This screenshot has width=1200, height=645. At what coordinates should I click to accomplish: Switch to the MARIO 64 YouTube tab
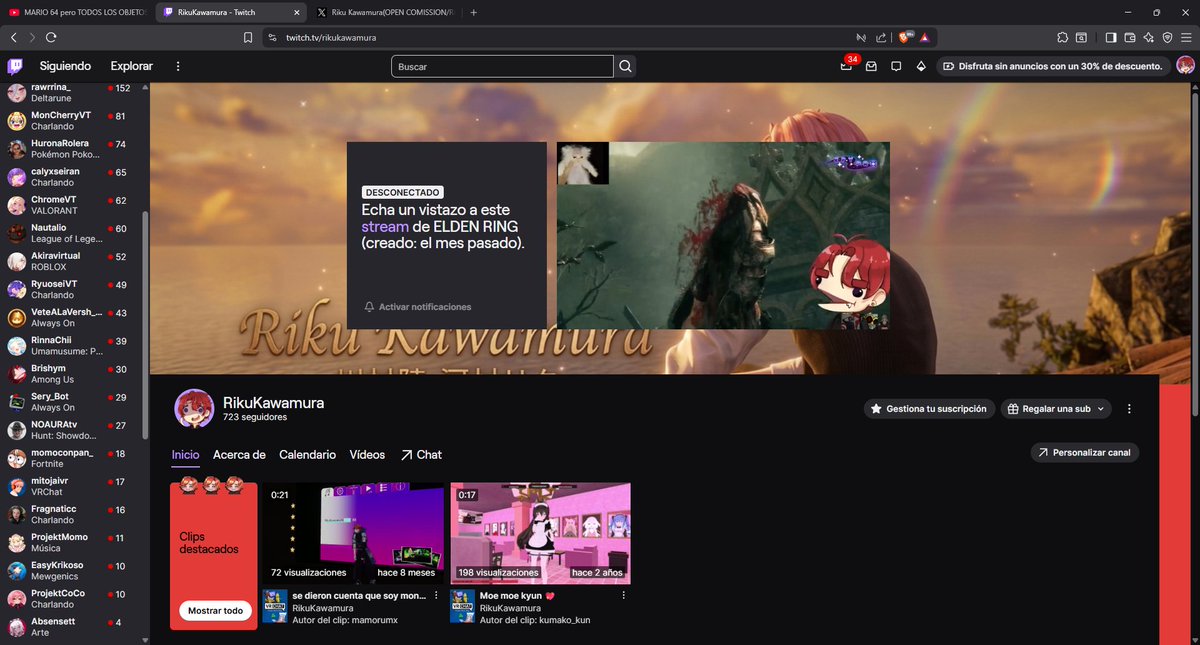tap(78, 12)
